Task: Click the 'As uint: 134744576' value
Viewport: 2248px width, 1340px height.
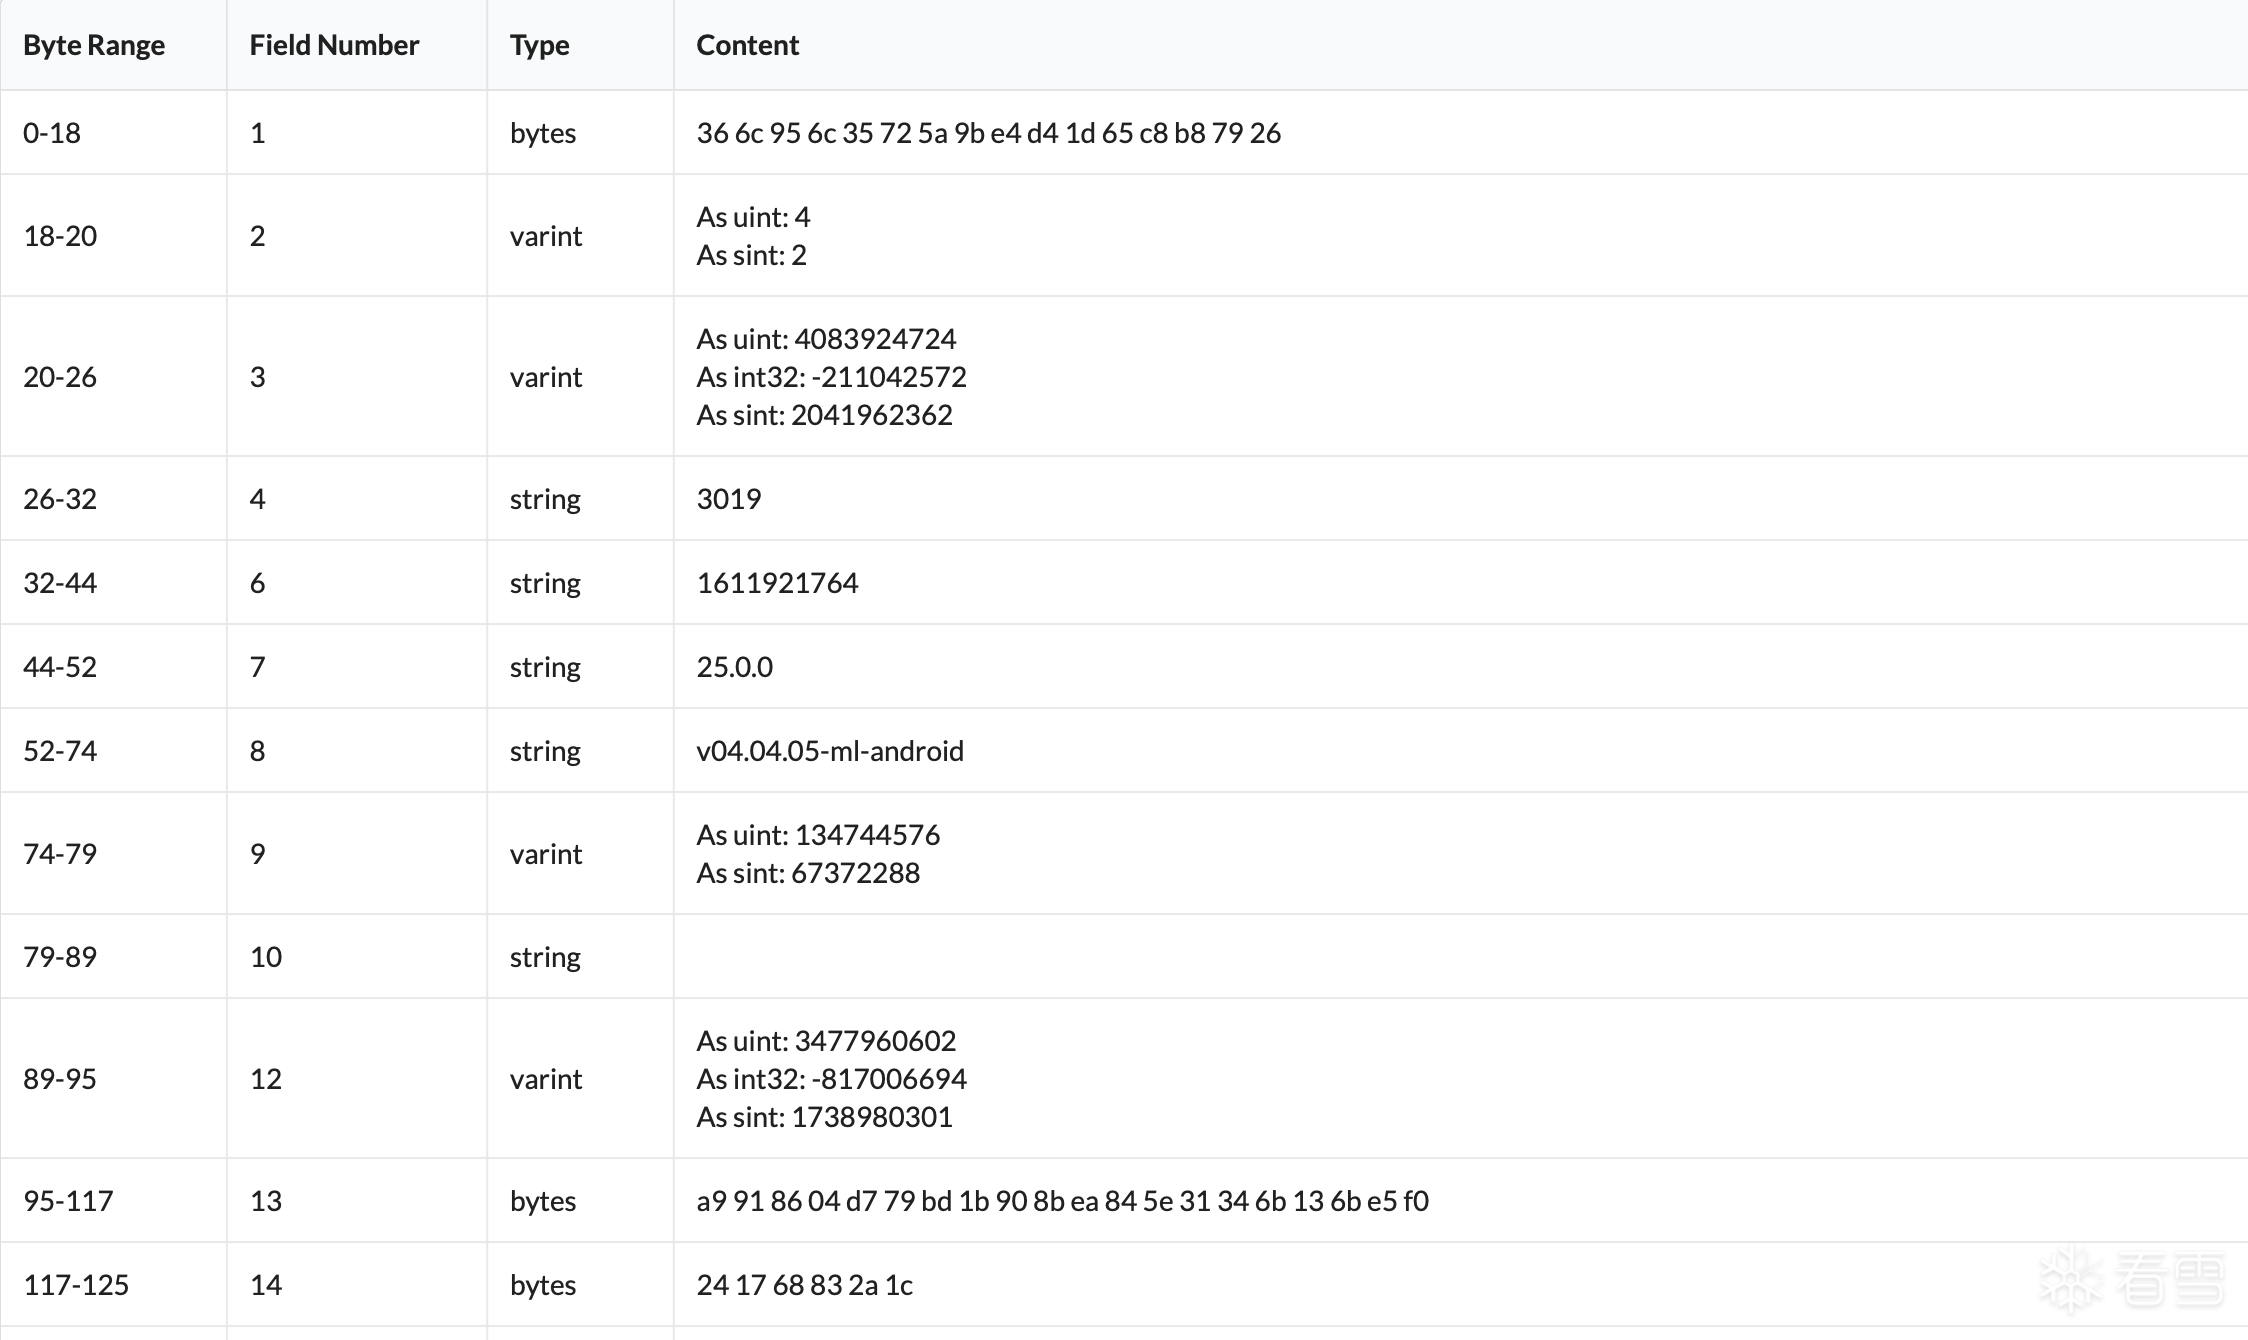Action: [818, 835]
